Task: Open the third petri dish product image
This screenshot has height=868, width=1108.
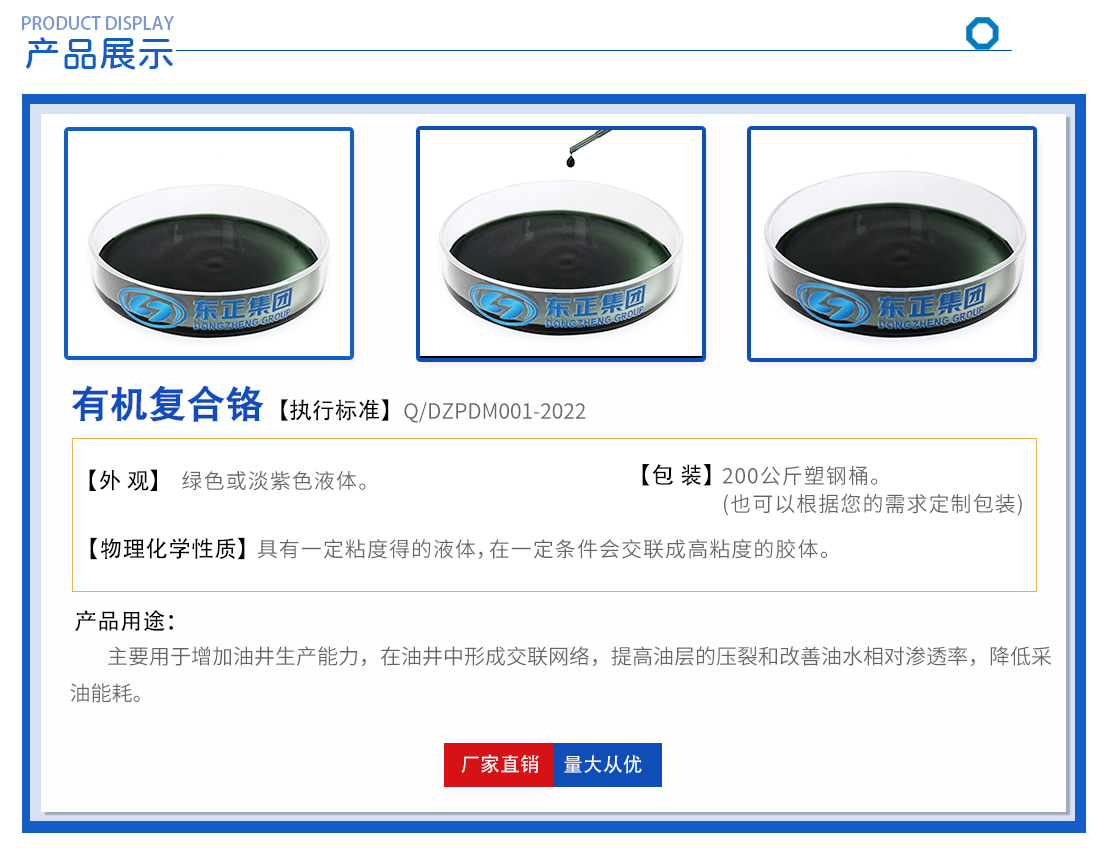Action: (x=892, y=244)
